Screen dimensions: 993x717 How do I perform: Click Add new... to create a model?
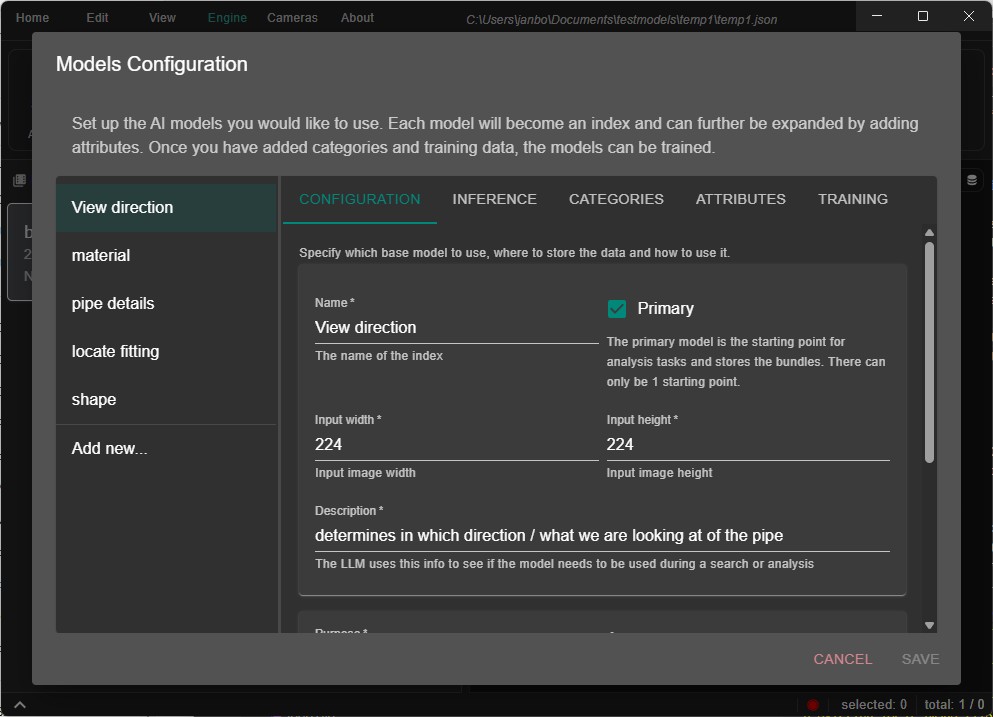(109, 448)
